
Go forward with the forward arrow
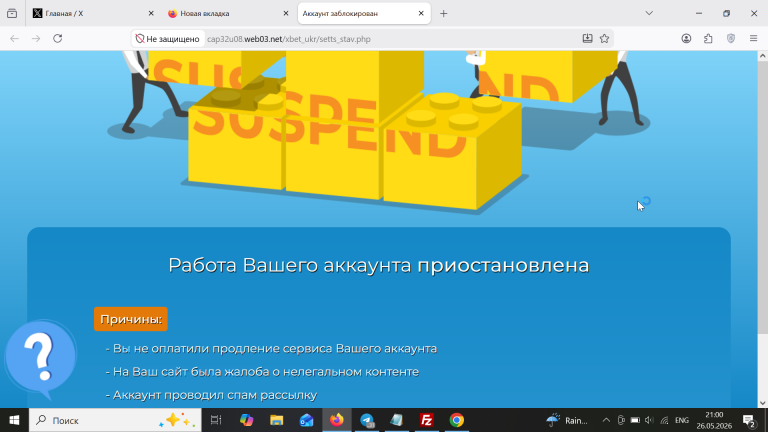(x=36, y=39)
